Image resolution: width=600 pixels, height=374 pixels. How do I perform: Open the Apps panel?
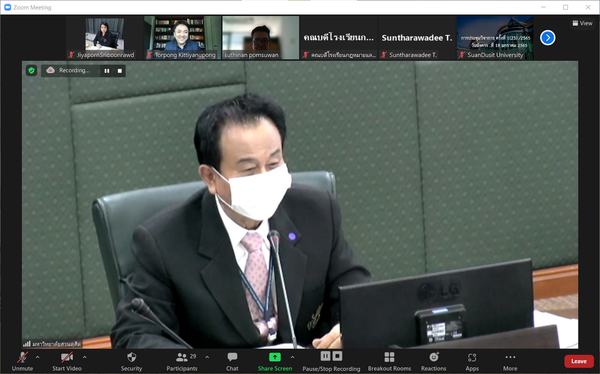point(472,362)
